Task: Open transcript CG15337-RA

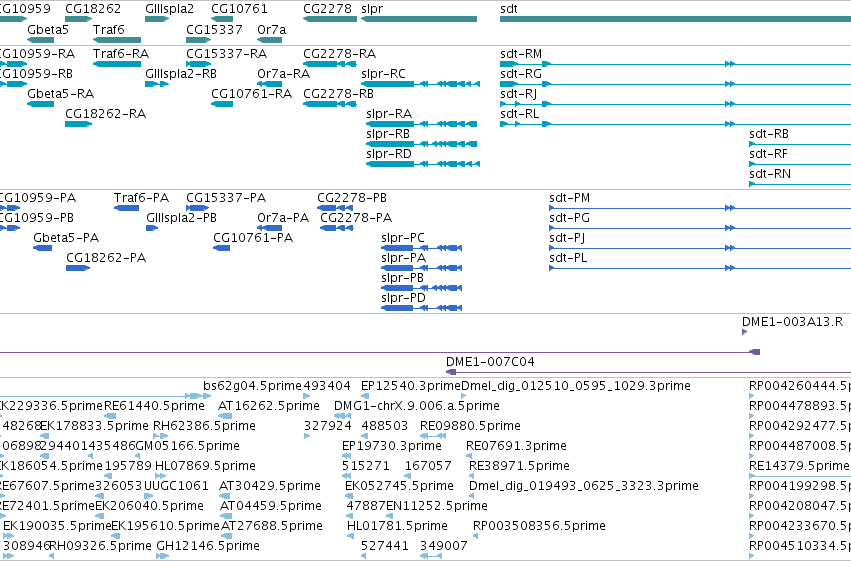Action: [226, 54]
